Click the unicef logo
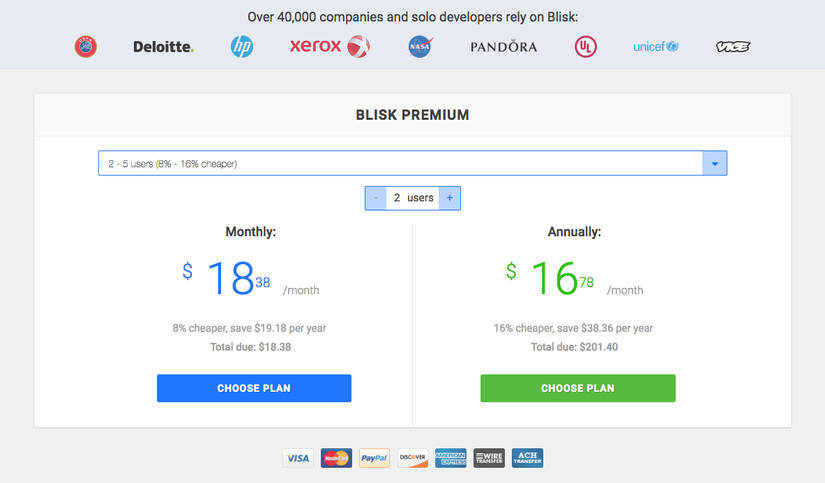The image size is (825, 483). click(656, 46)
